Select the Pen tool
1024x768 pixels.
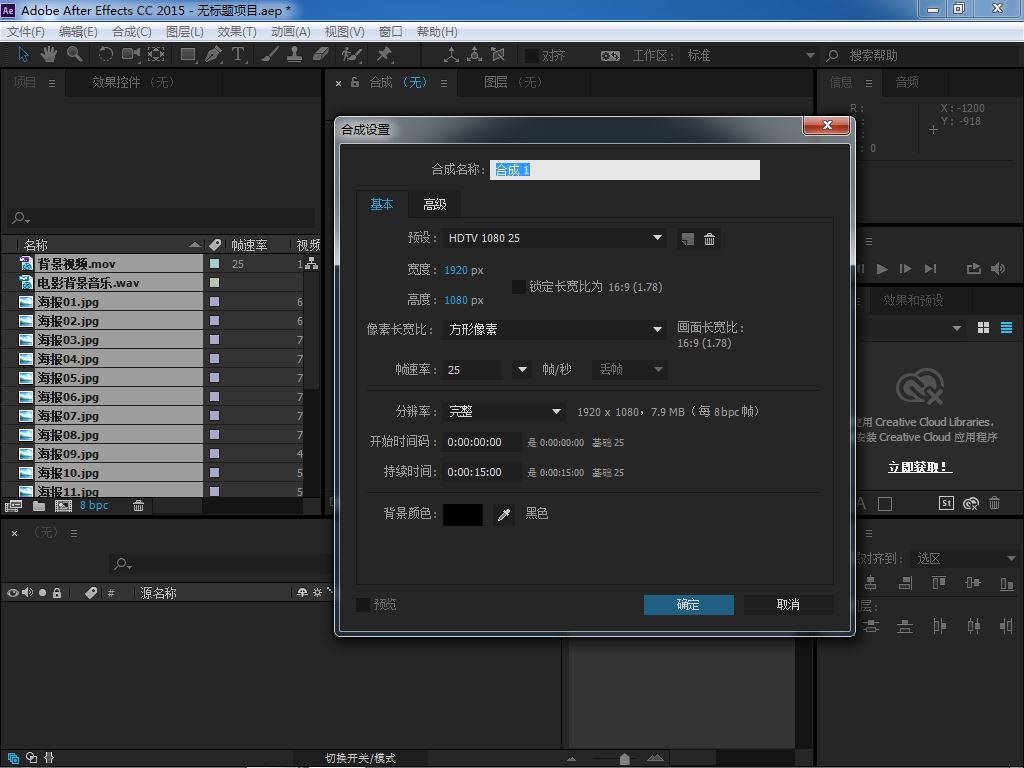[213, 55]
